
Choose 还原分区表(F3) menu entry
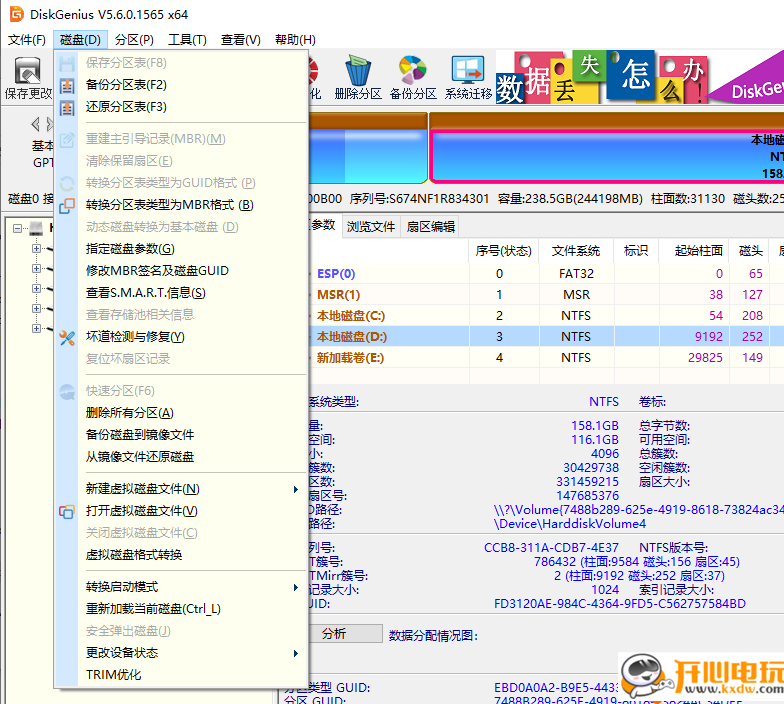tap(181, 107)
